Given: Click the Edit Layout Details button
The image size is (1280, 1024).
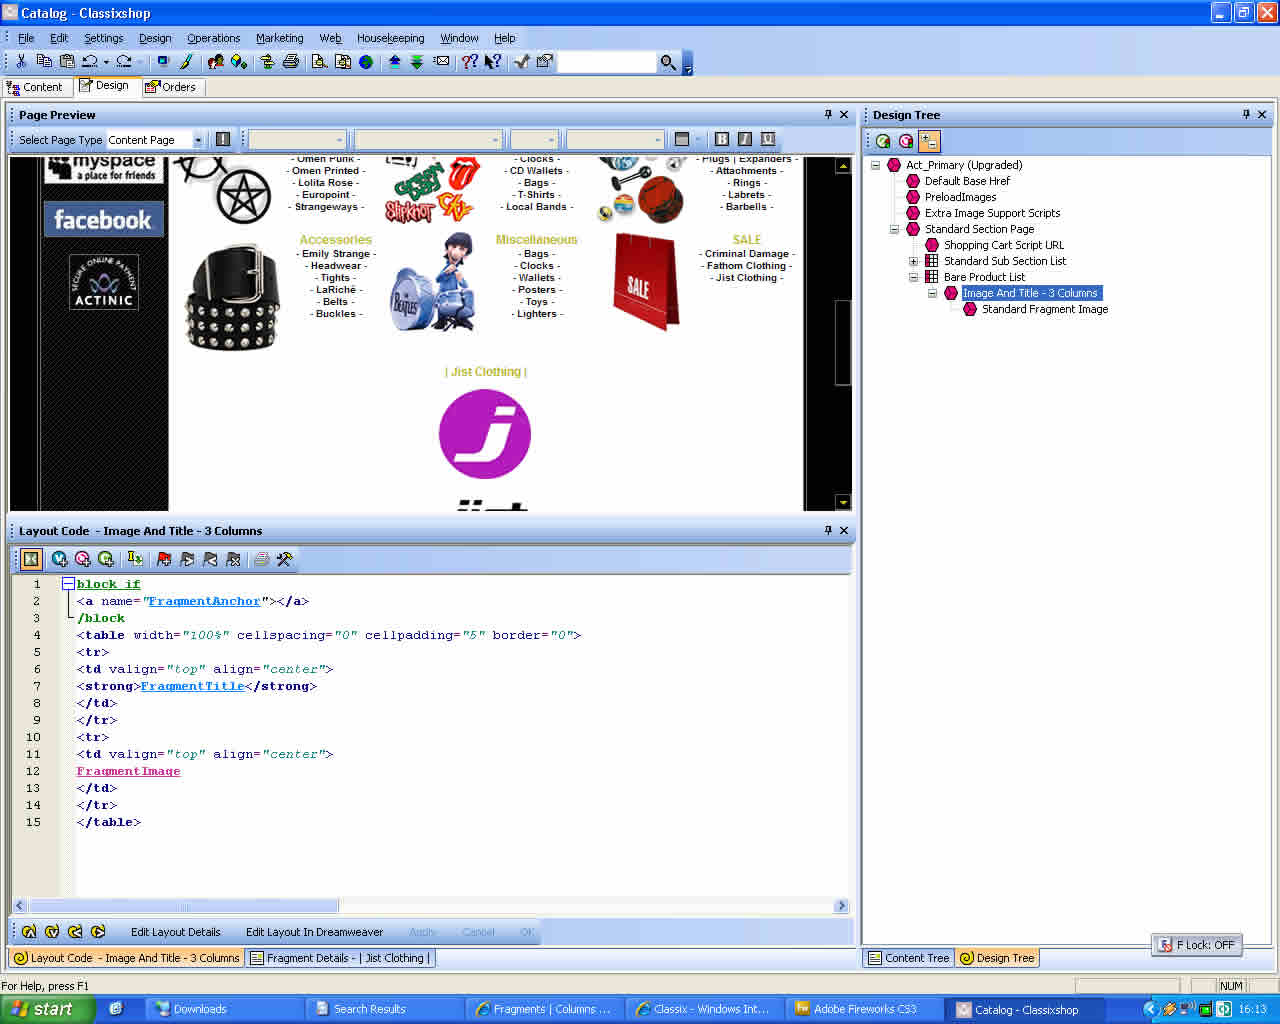Looking at the screenshot, I should (175, 932).
